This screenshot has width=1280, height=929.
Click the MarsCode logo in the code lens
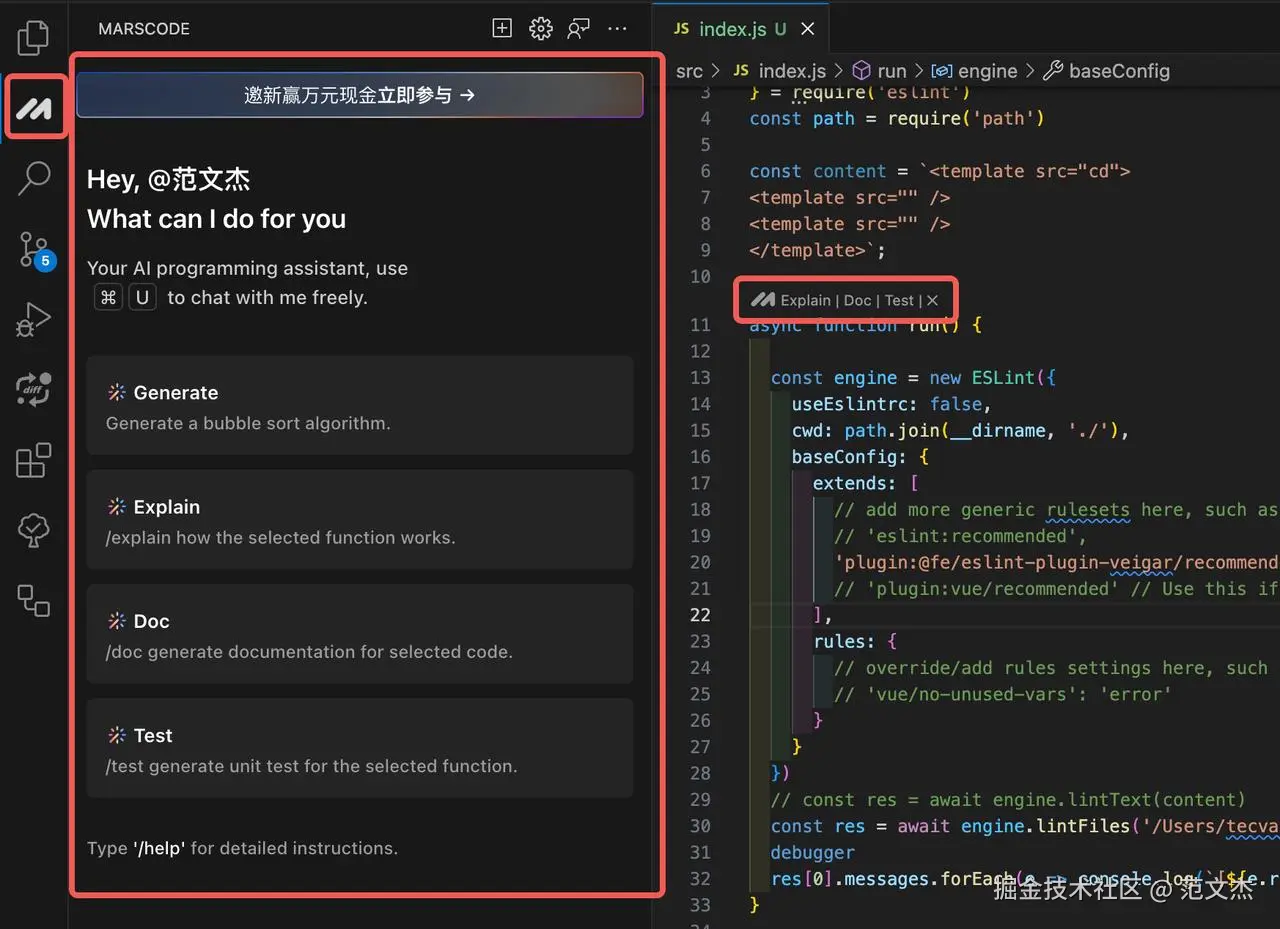[x=763, y=300]
